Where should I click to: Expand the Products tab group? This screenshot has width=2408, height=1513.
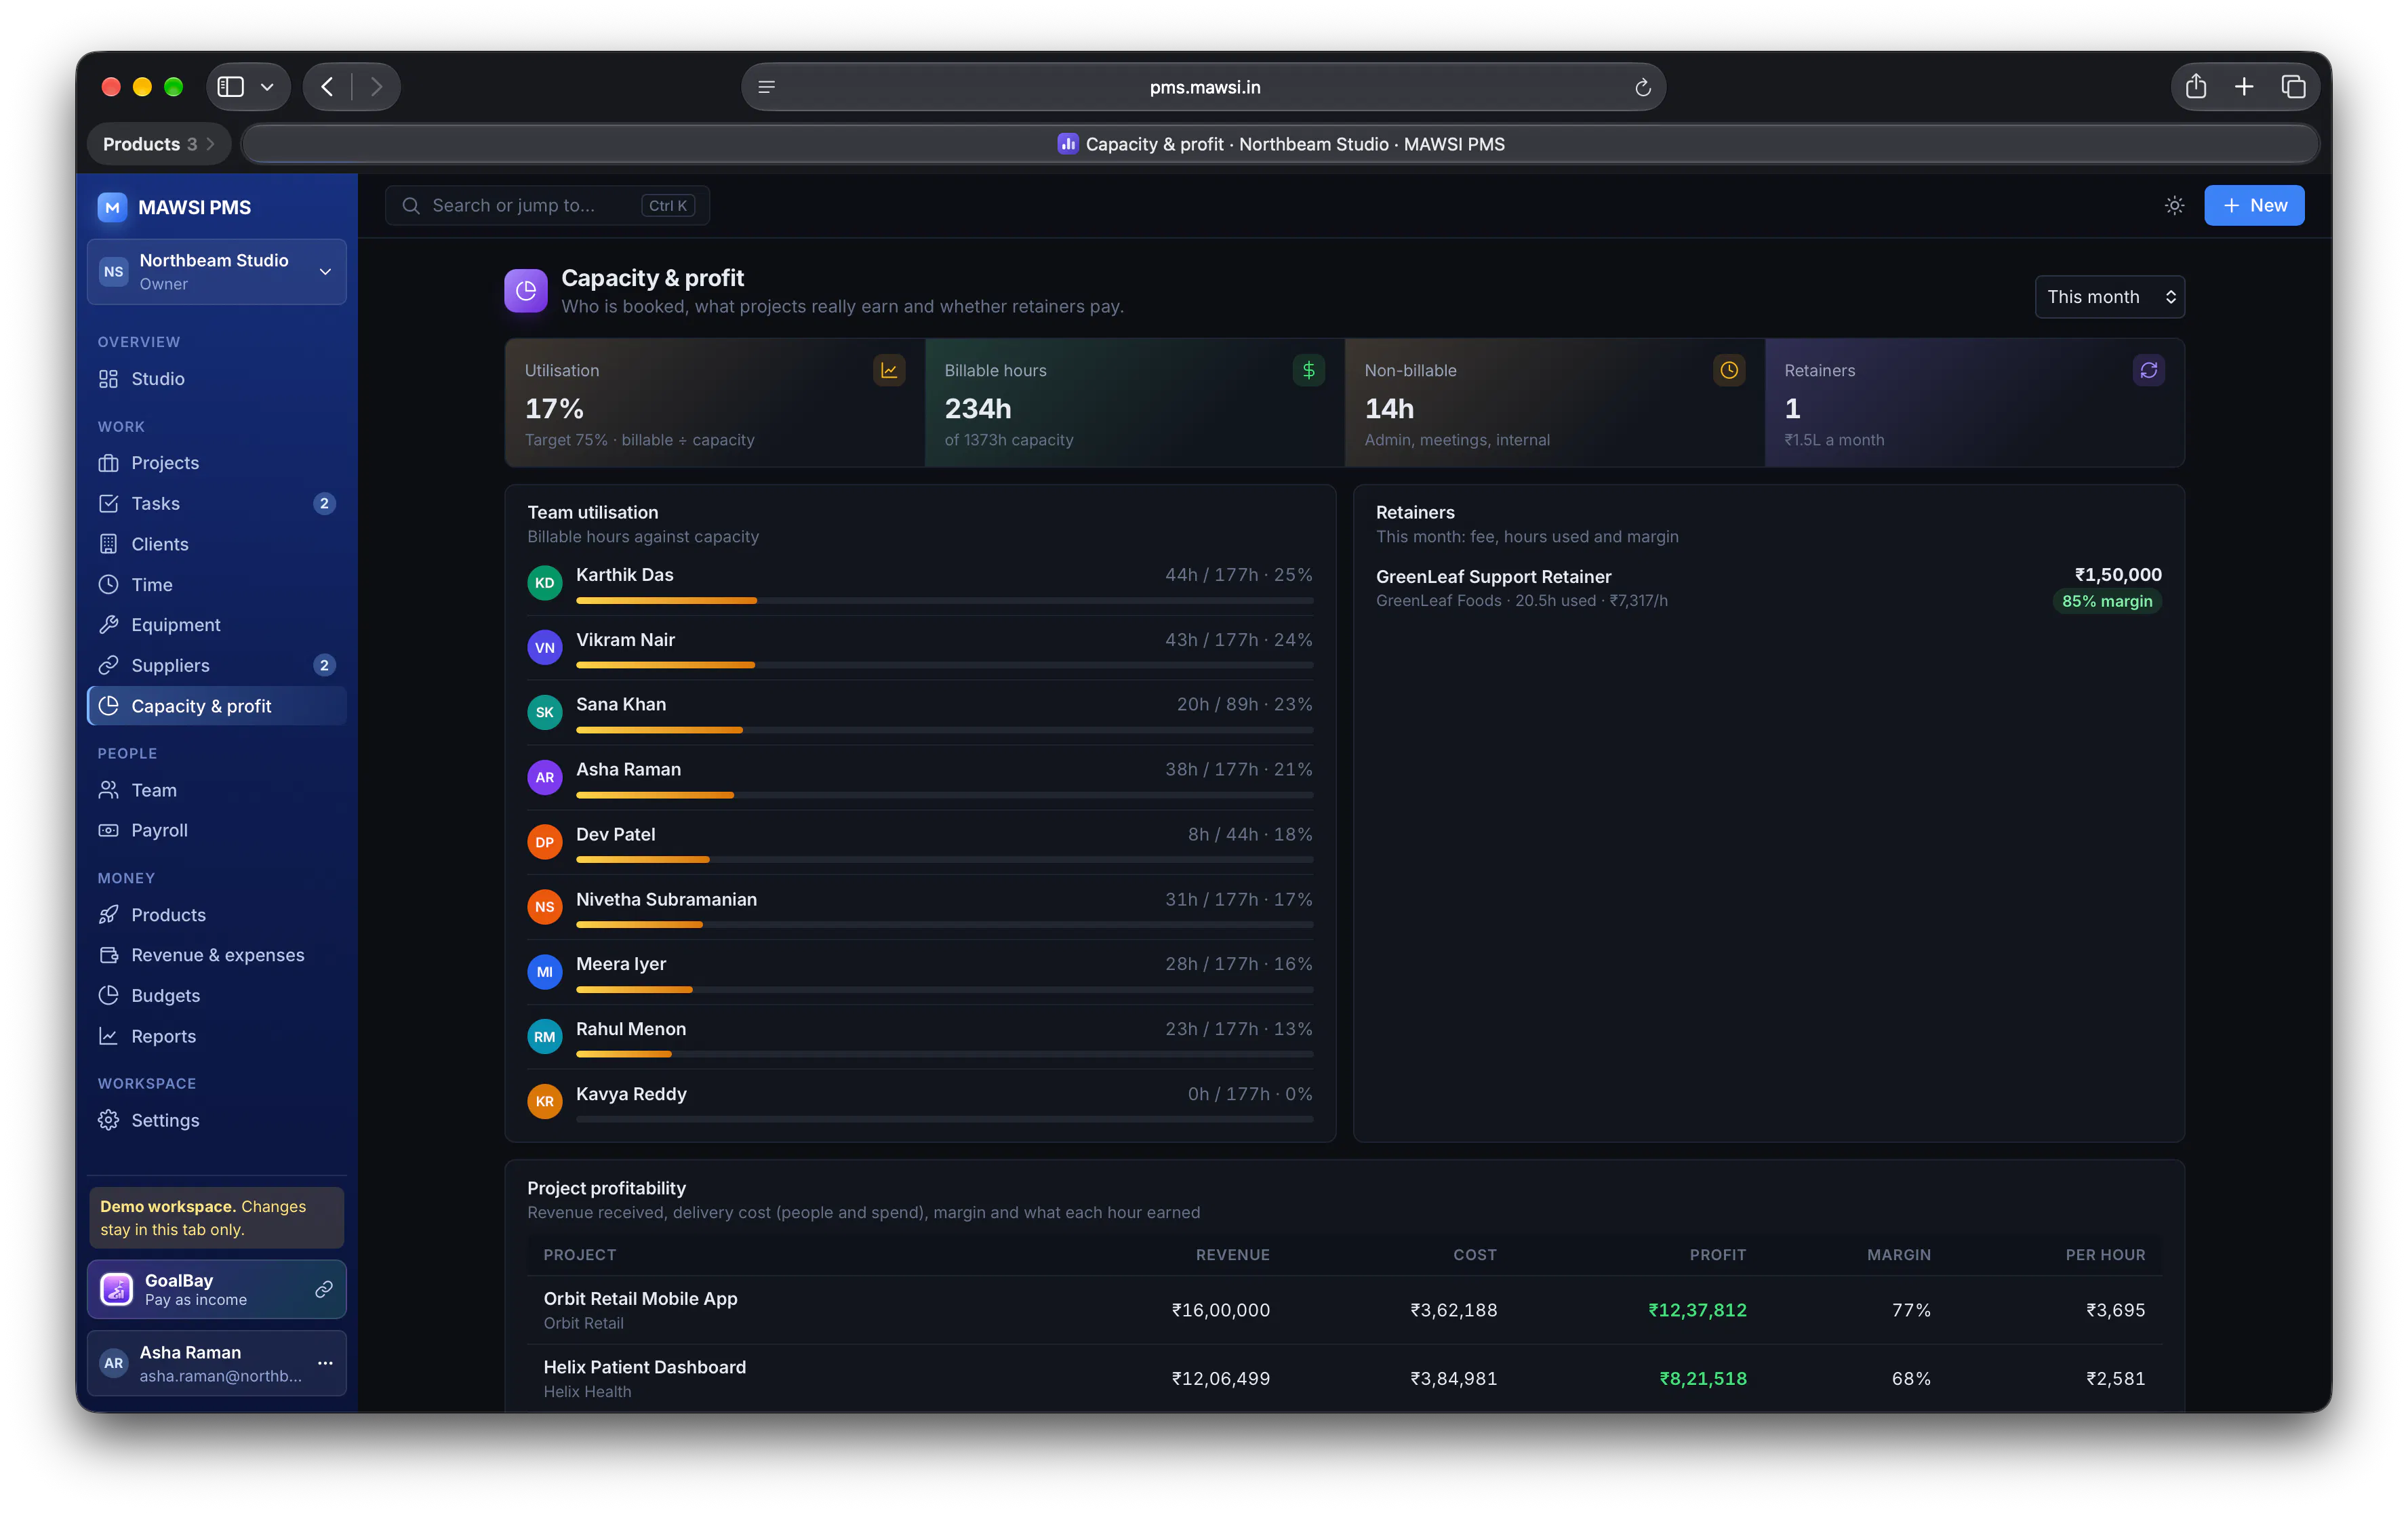tap(158, 144)
